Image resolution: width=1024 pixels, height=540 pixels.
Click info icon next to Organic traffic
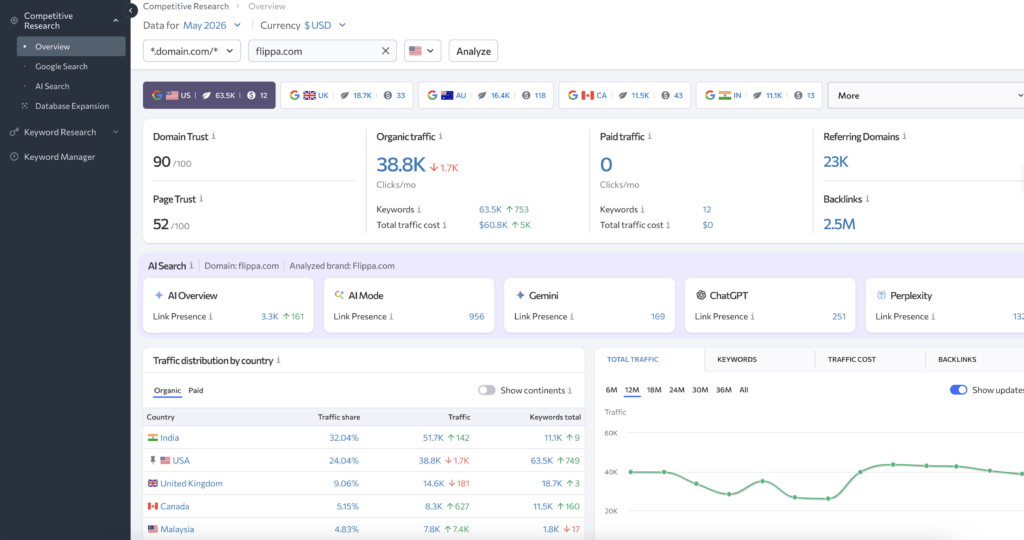point(441,136)
